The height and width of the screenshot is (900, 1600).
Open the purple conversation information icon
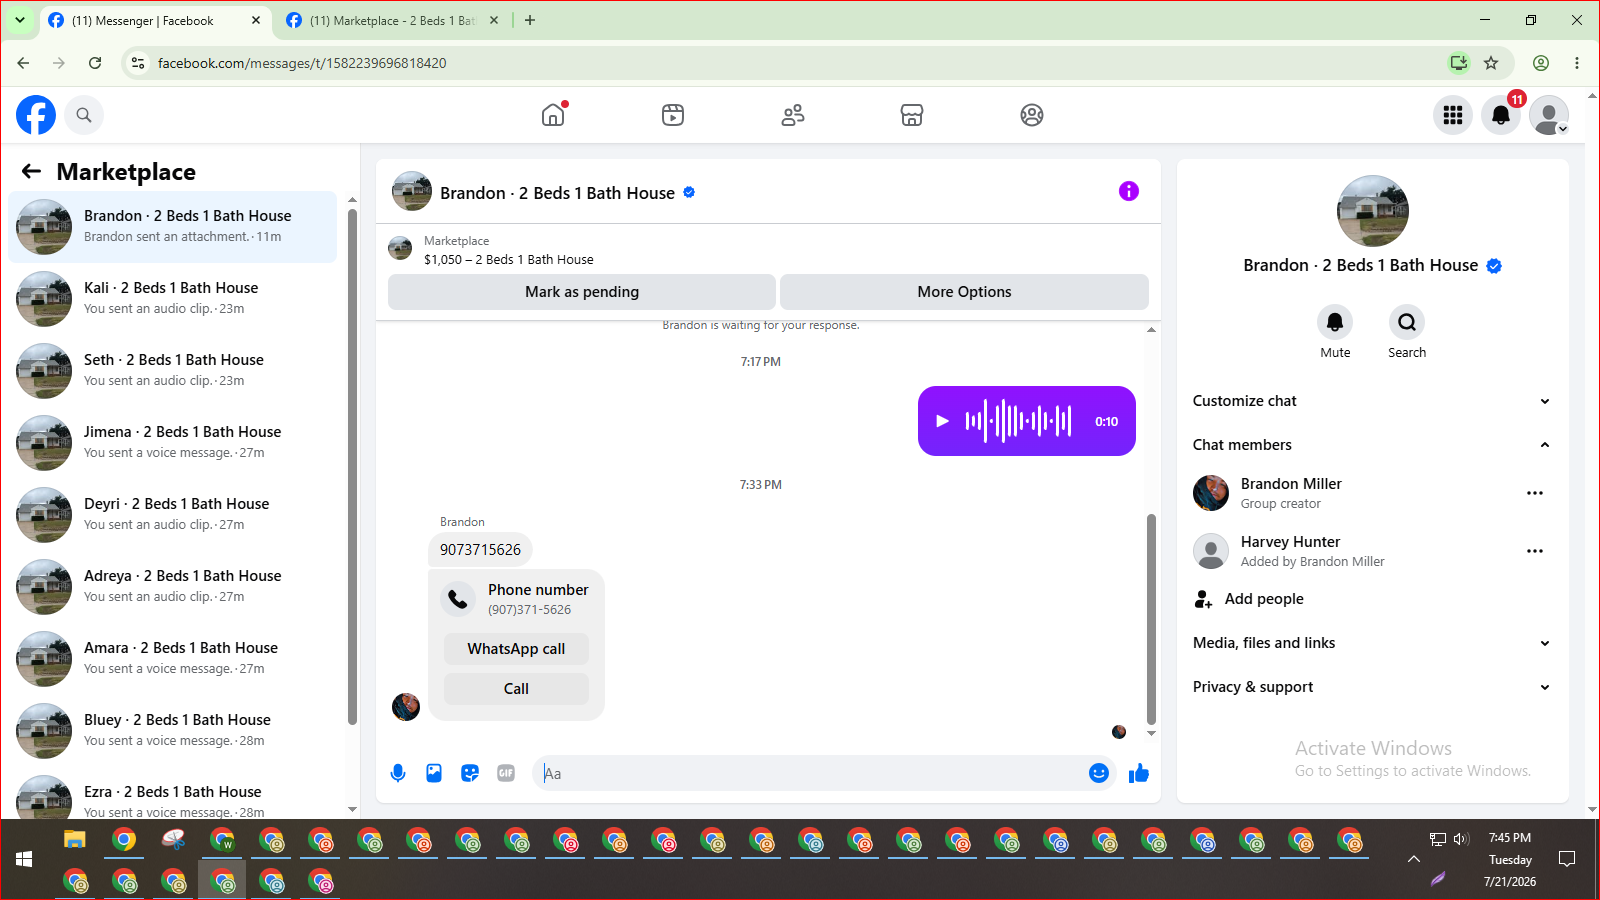tap(1129, 191)
